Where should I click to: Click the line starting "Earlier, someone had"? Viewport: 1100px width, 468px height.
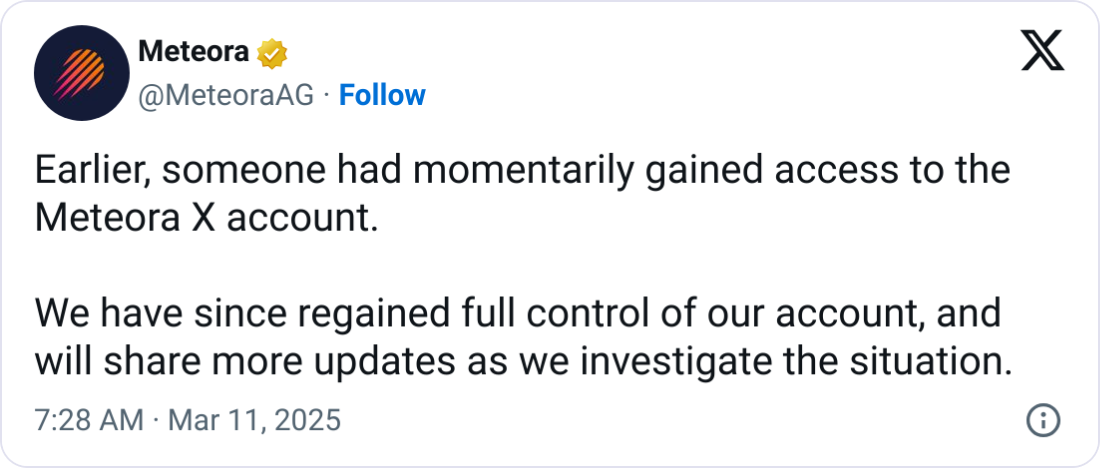point(522,171)
